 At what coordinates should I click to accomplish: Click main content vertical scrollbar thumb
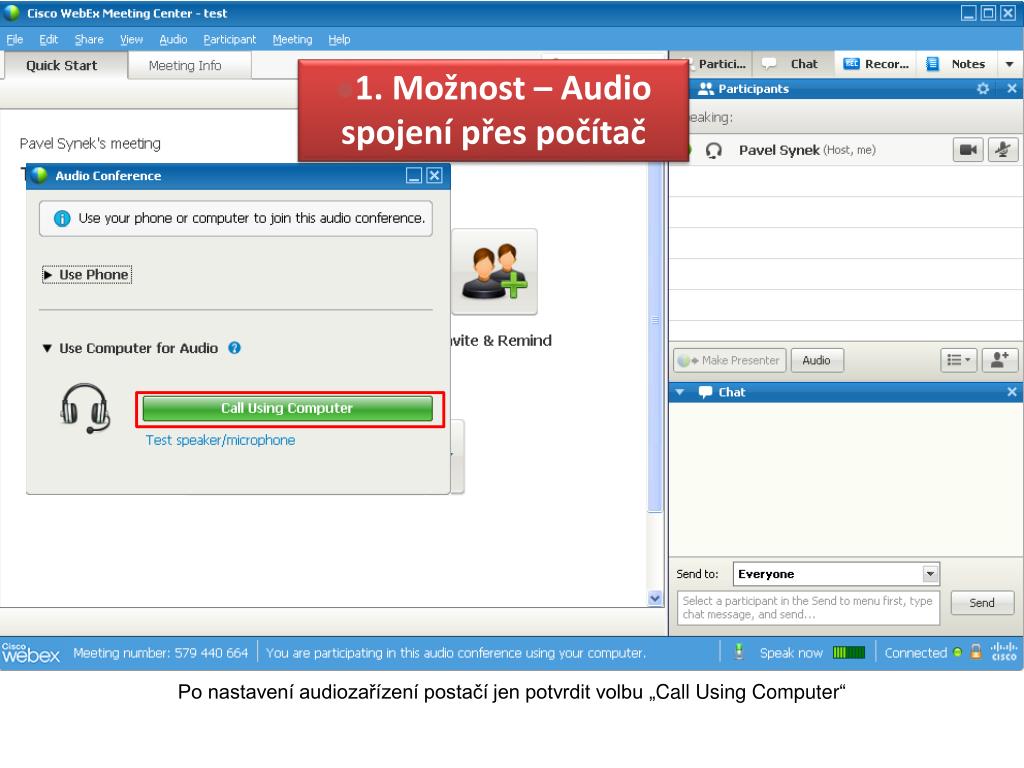point(655,337)
